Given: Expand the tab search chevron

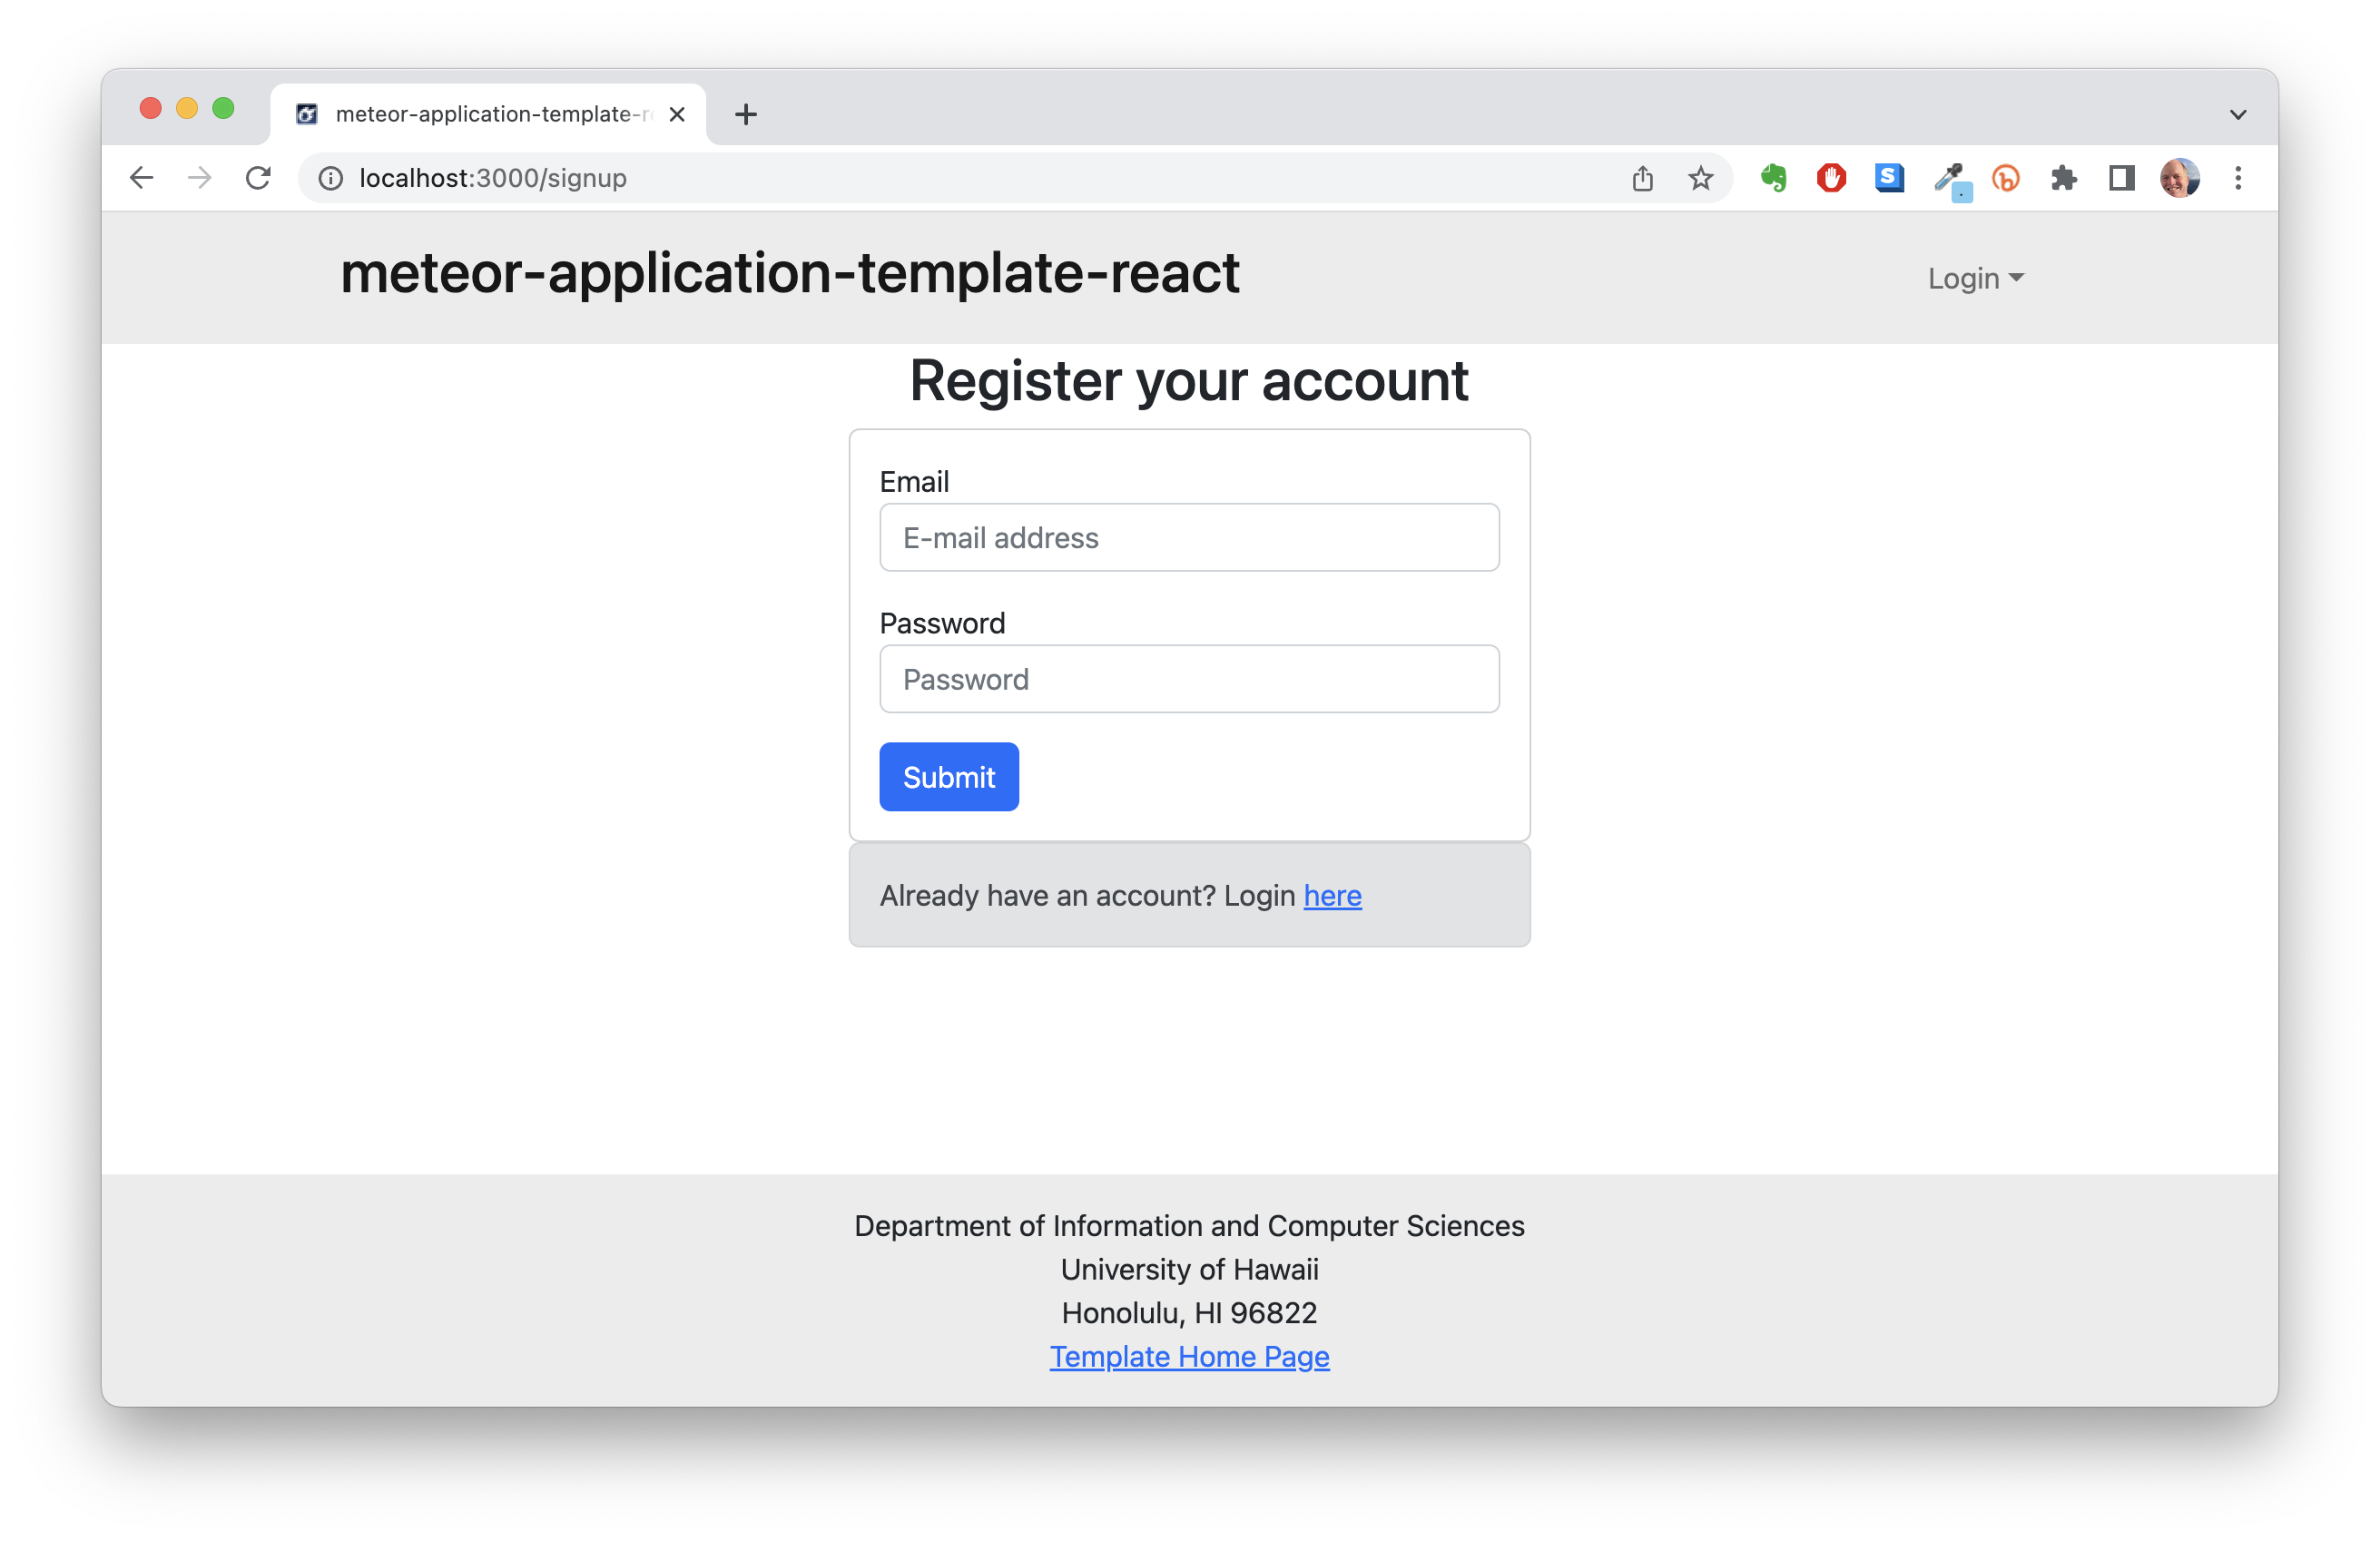Looking at the screenshot, I should tap(2238, 114).
